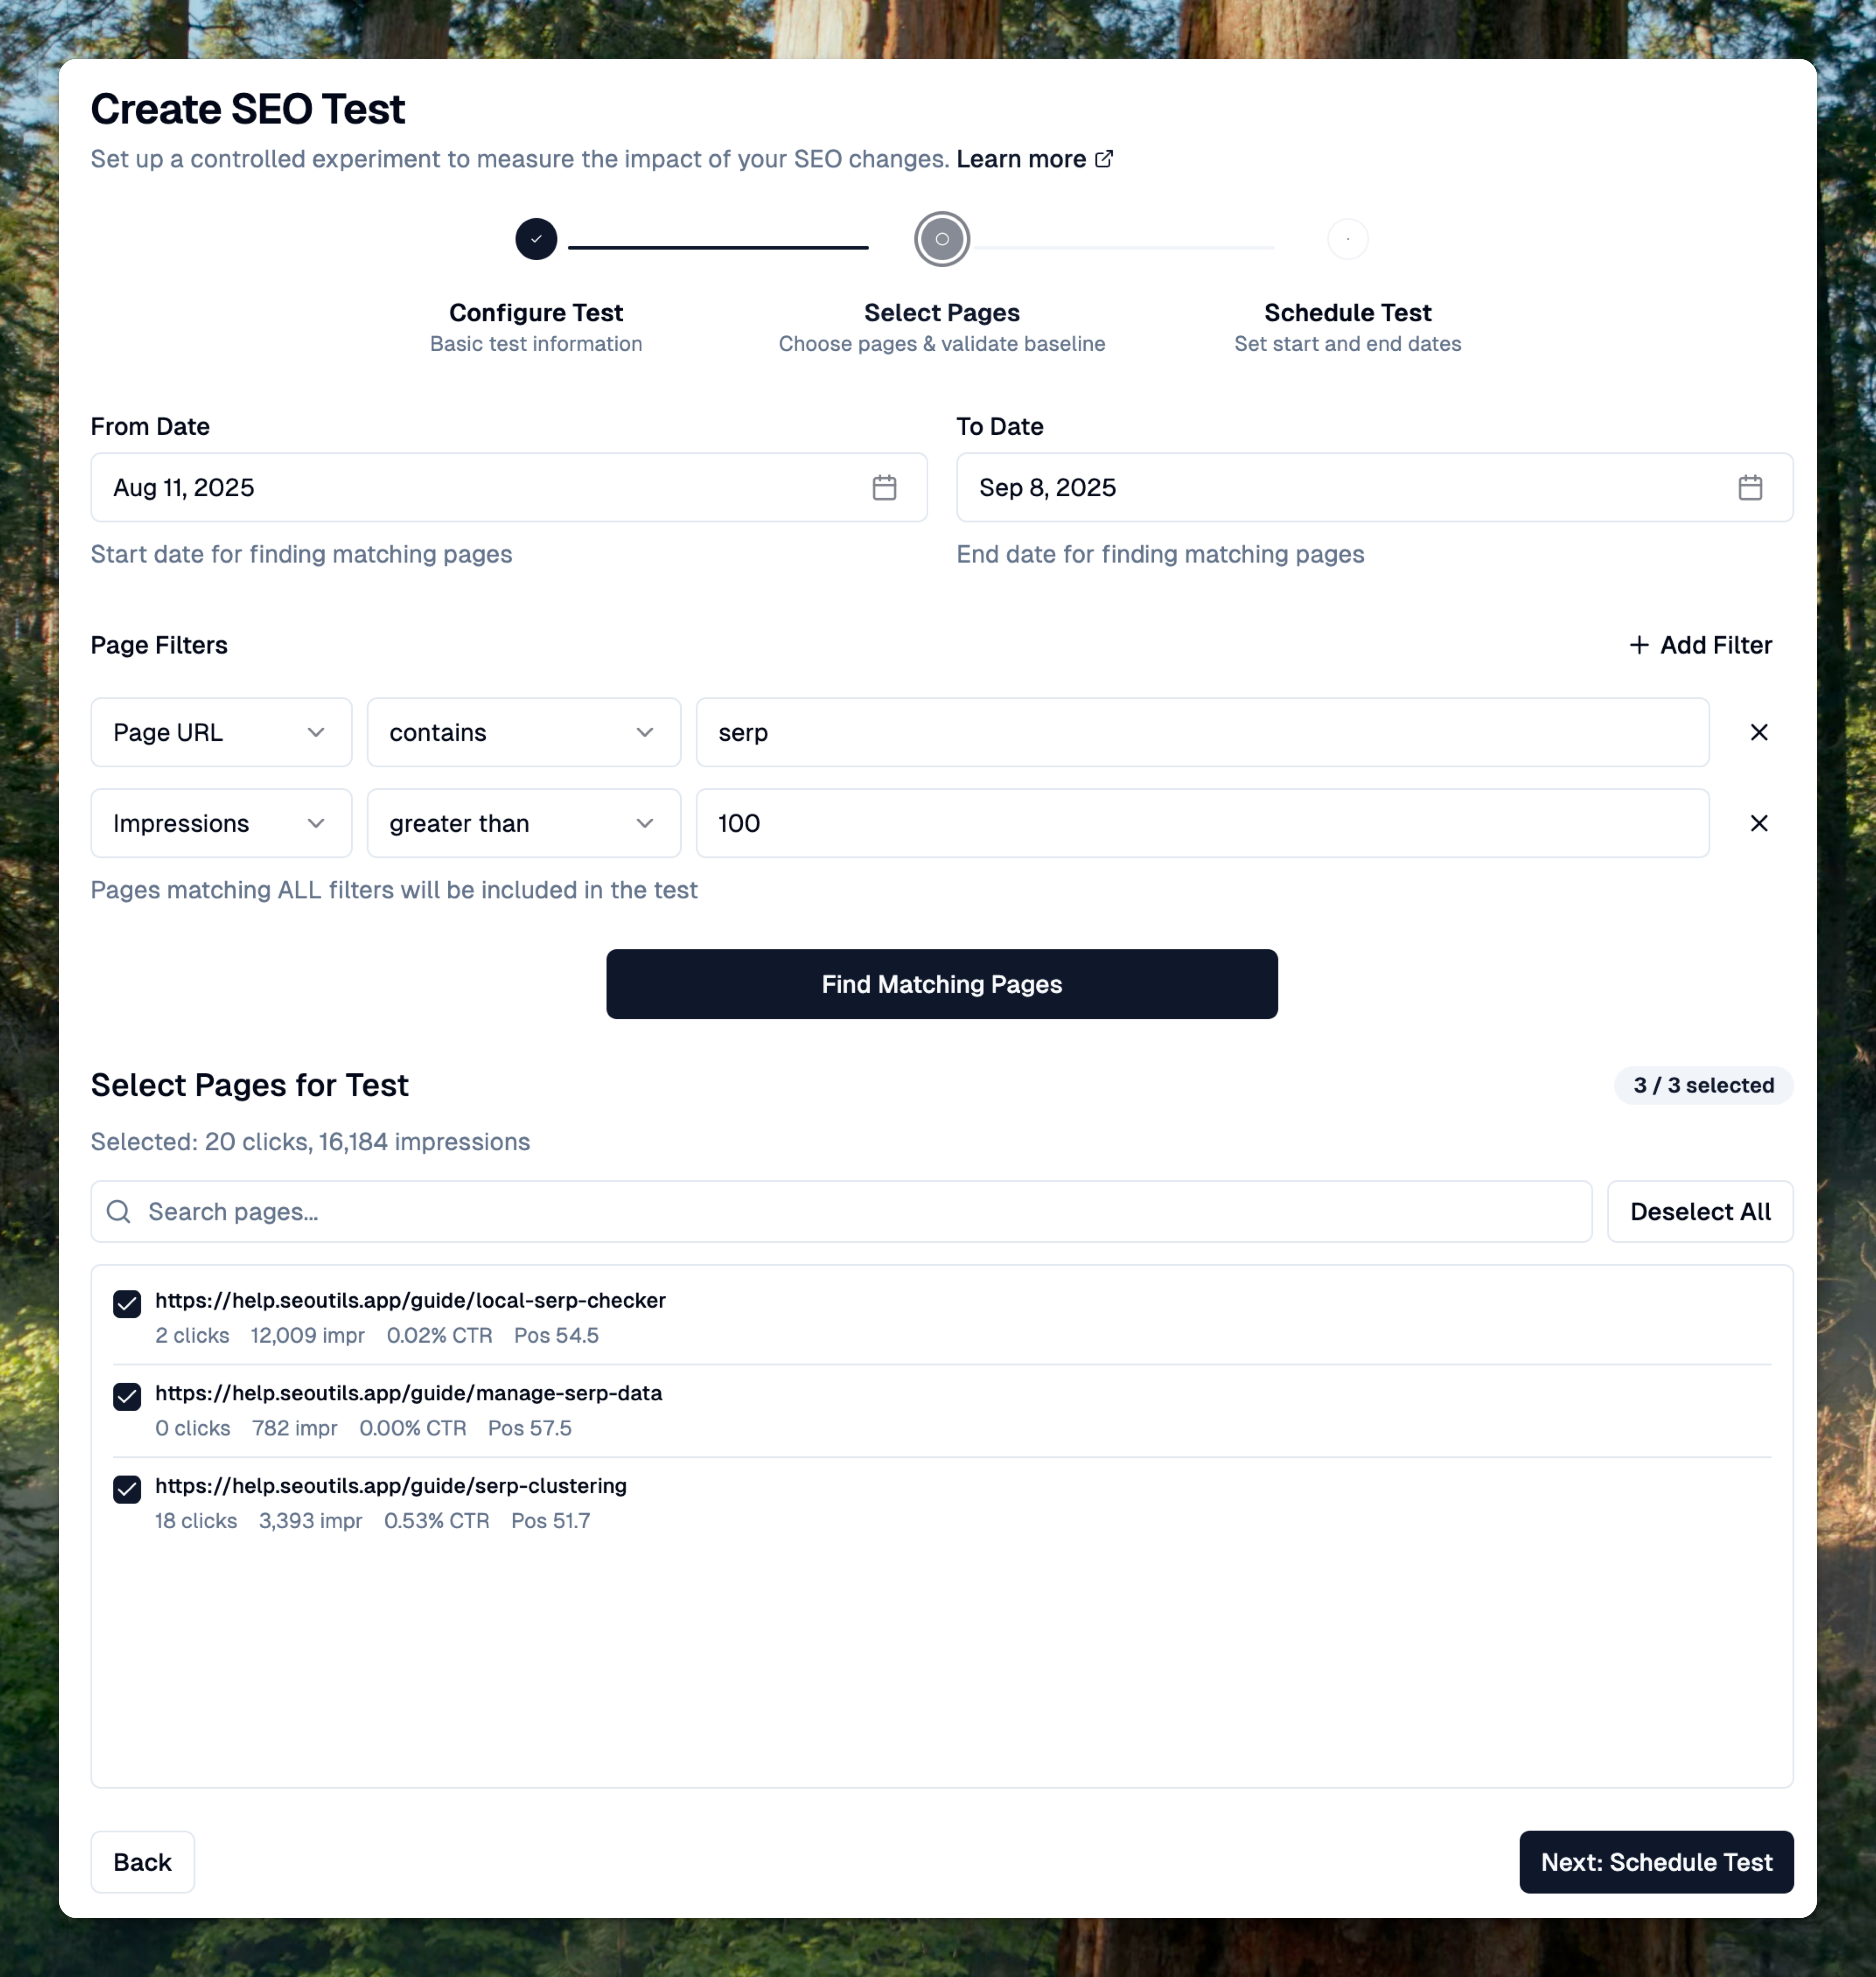The image size is (1876, 1977).
Task: Remove the Impressions filter row
Action: pyautogui.click(x=1758, y=823)
